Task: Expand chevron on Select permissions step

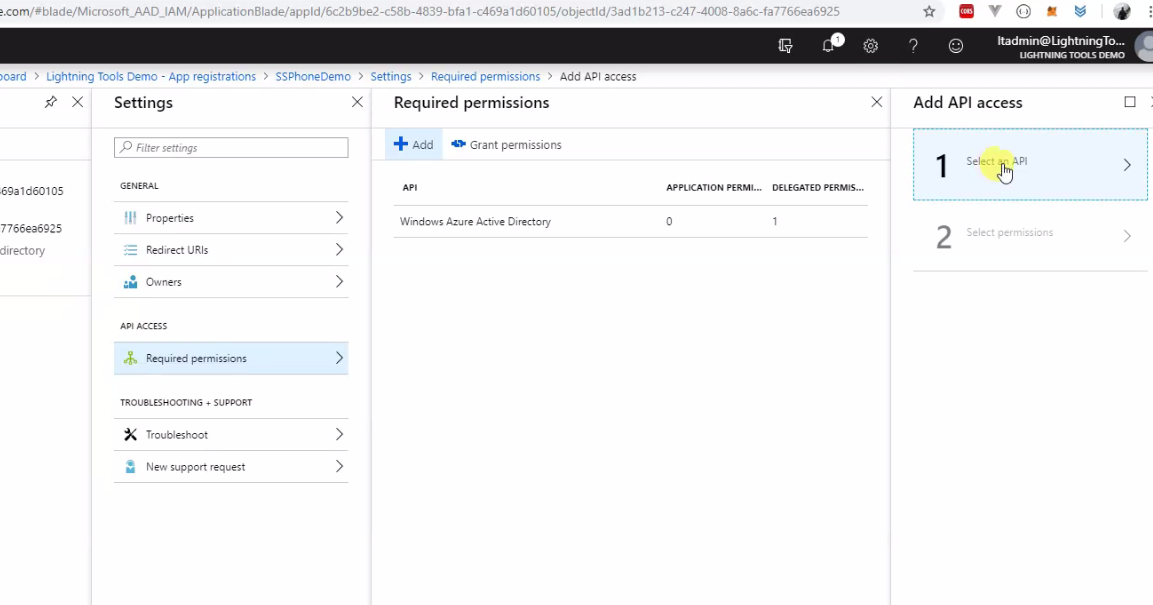Action: [x=1127, y=236]
